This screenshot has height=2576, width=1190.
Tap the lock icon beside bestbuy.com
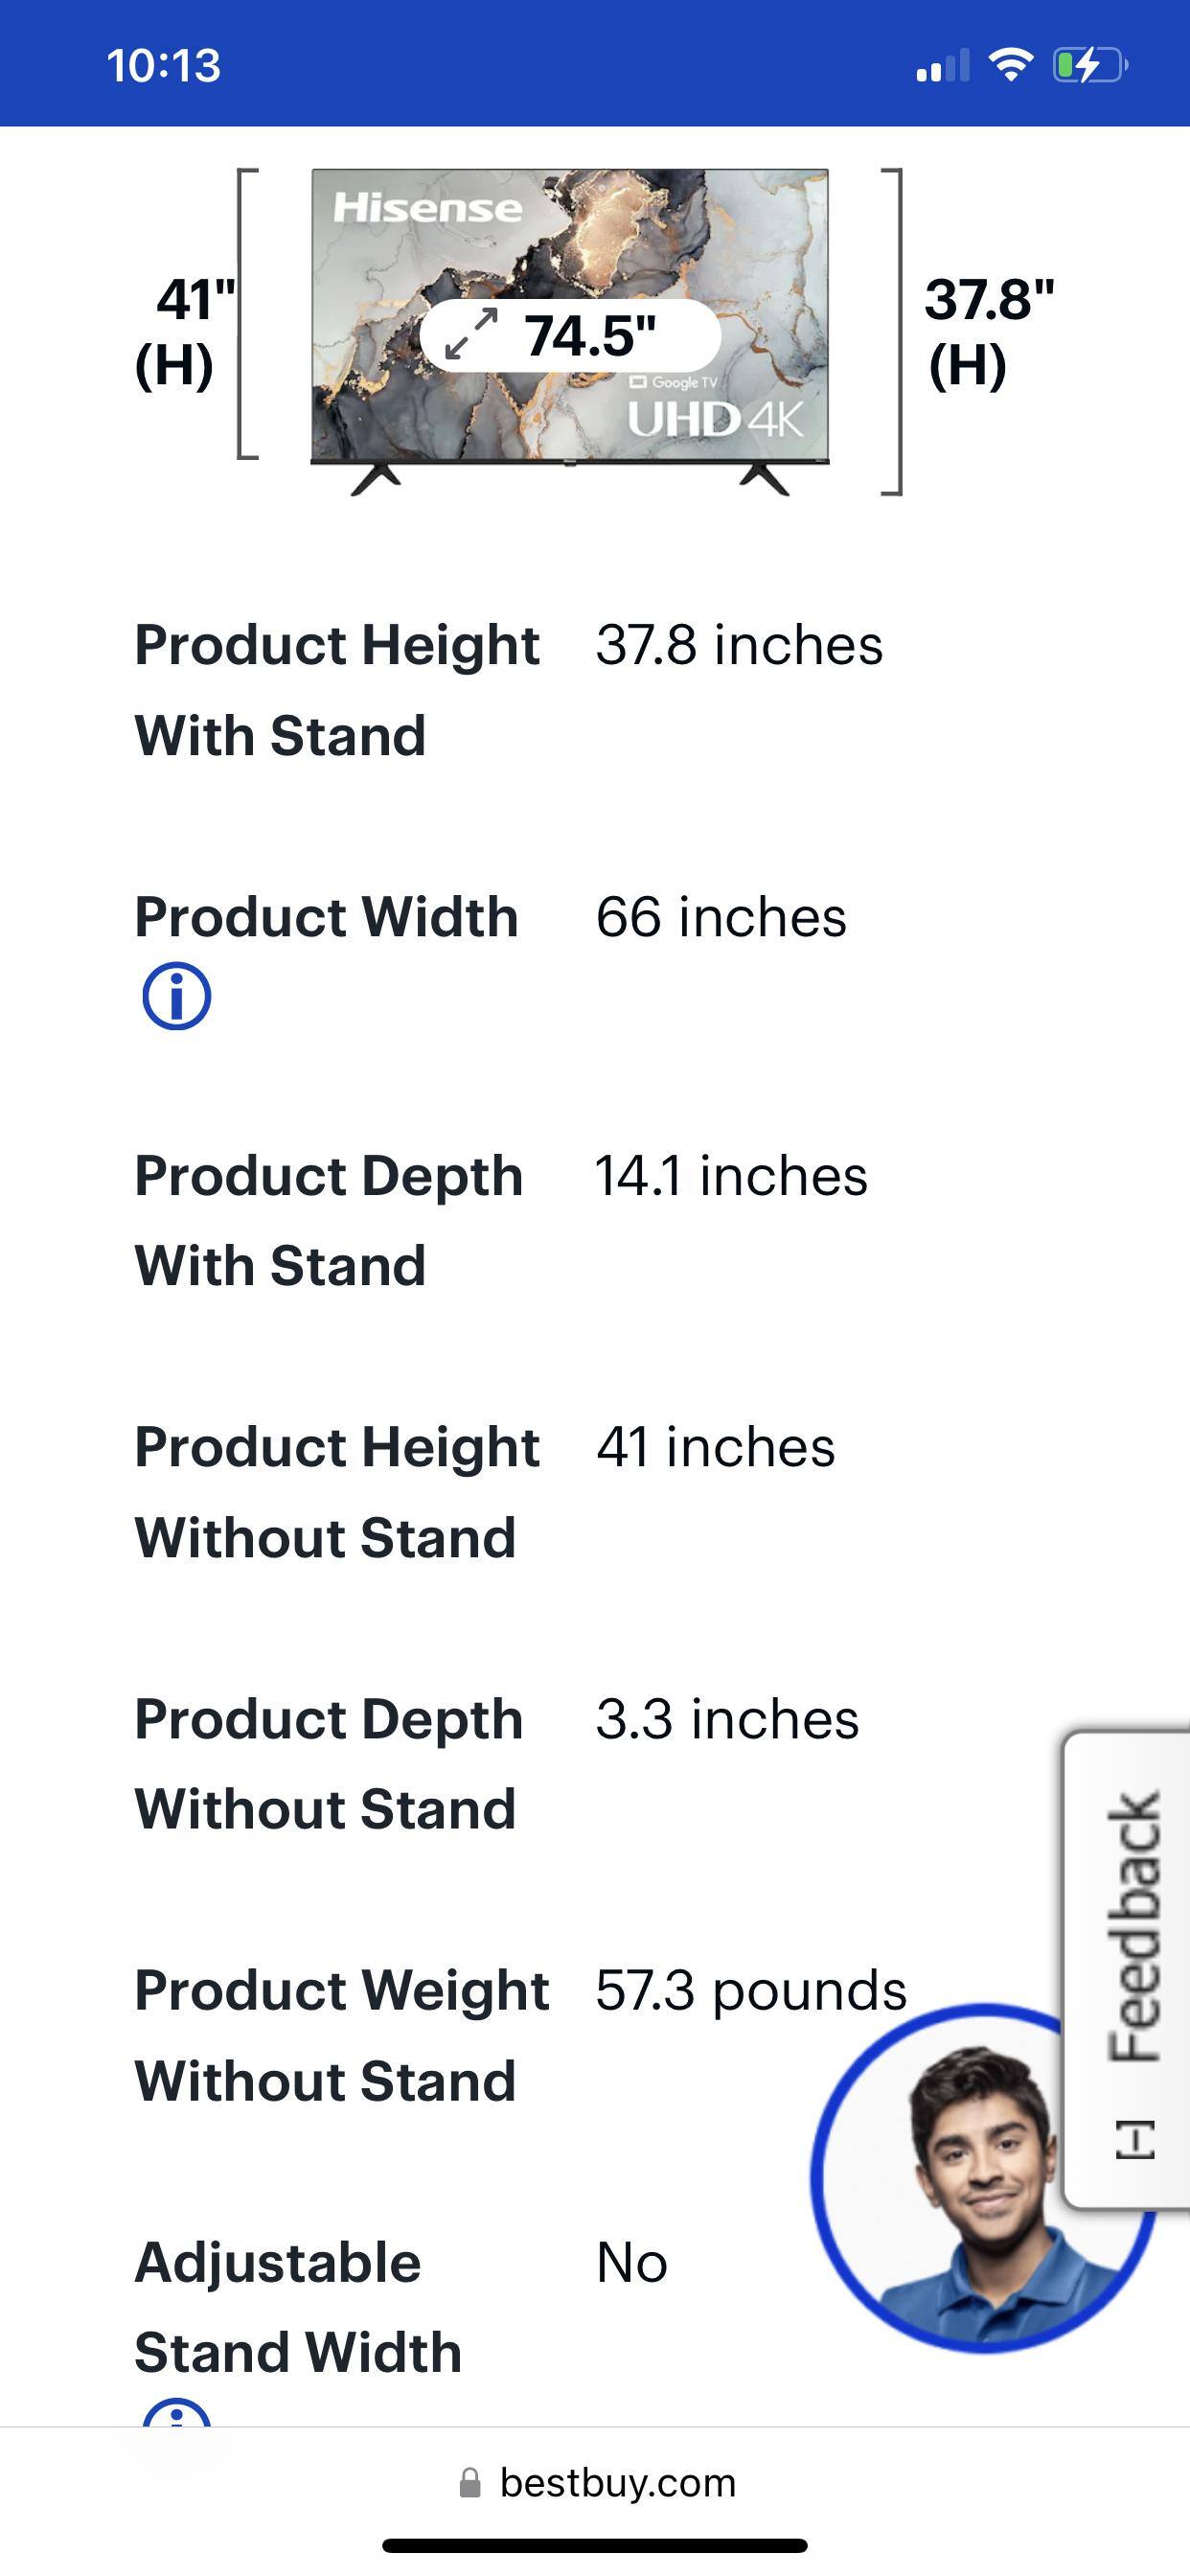[x=469, y=2483]
